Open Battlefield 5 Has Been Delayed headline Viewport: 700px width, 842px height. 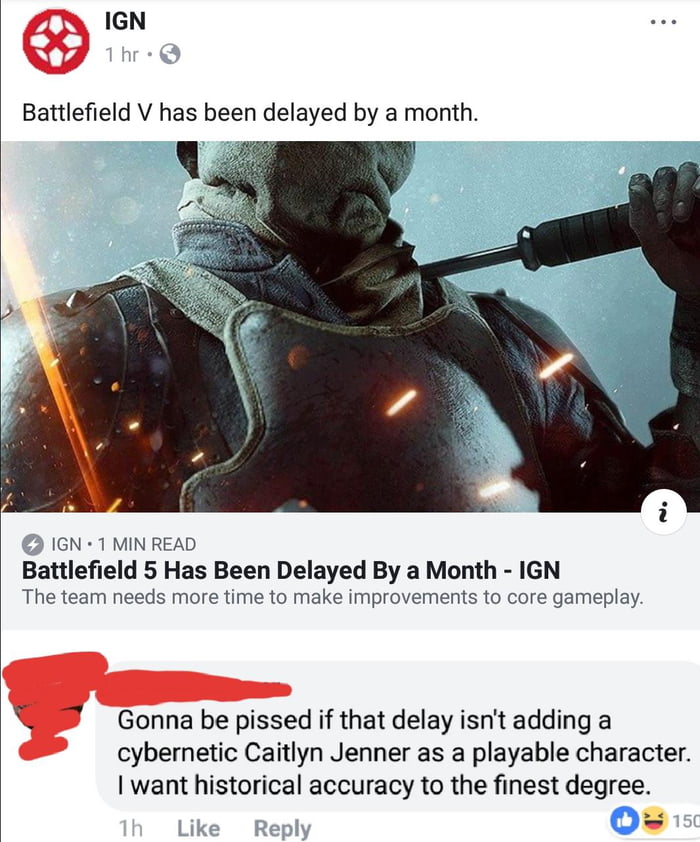tap(291, 570)
